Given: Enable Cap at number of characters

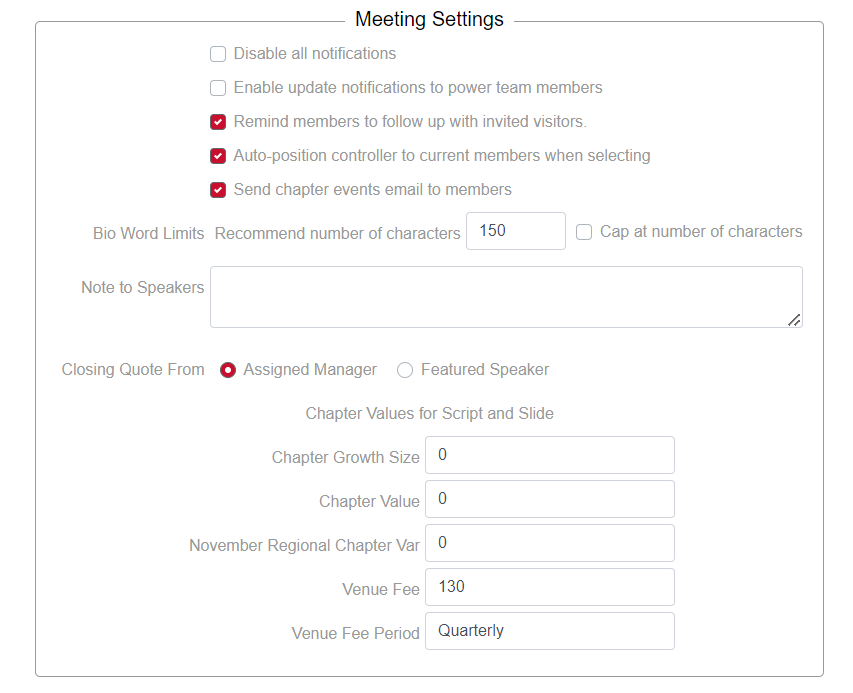Looking at the screenshot, I should [585, 232].
